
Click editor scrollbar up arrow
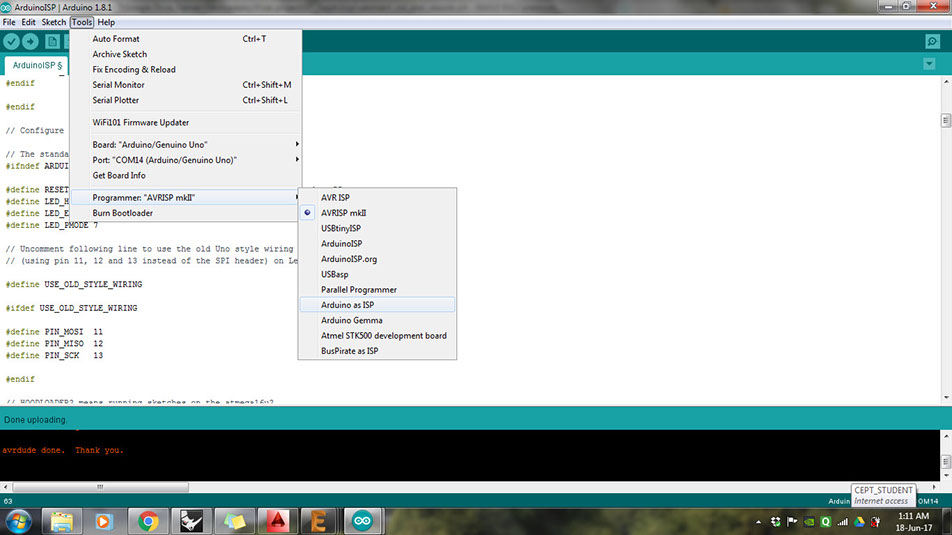(946, 81)
